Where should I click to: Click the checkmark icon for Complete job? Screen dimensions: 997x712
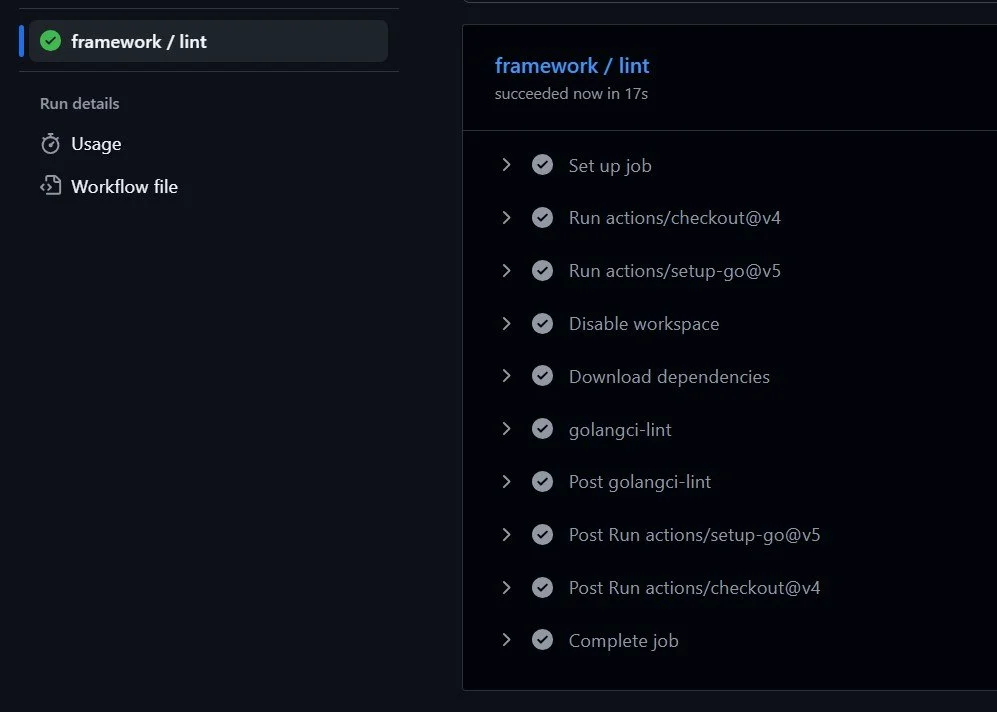point(542,640)
